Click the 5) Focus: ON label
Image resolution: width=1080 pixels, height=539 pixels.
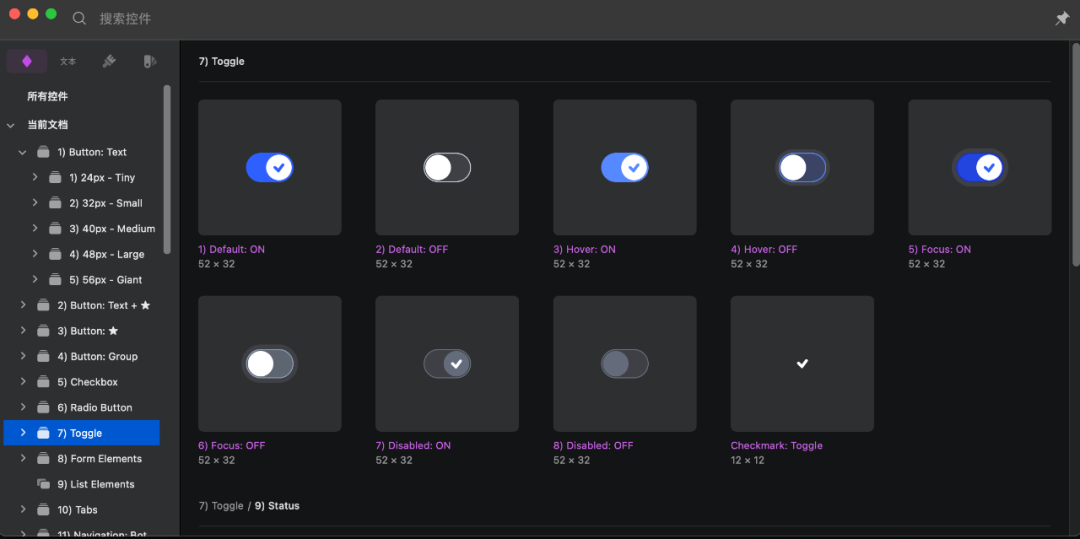939,249
